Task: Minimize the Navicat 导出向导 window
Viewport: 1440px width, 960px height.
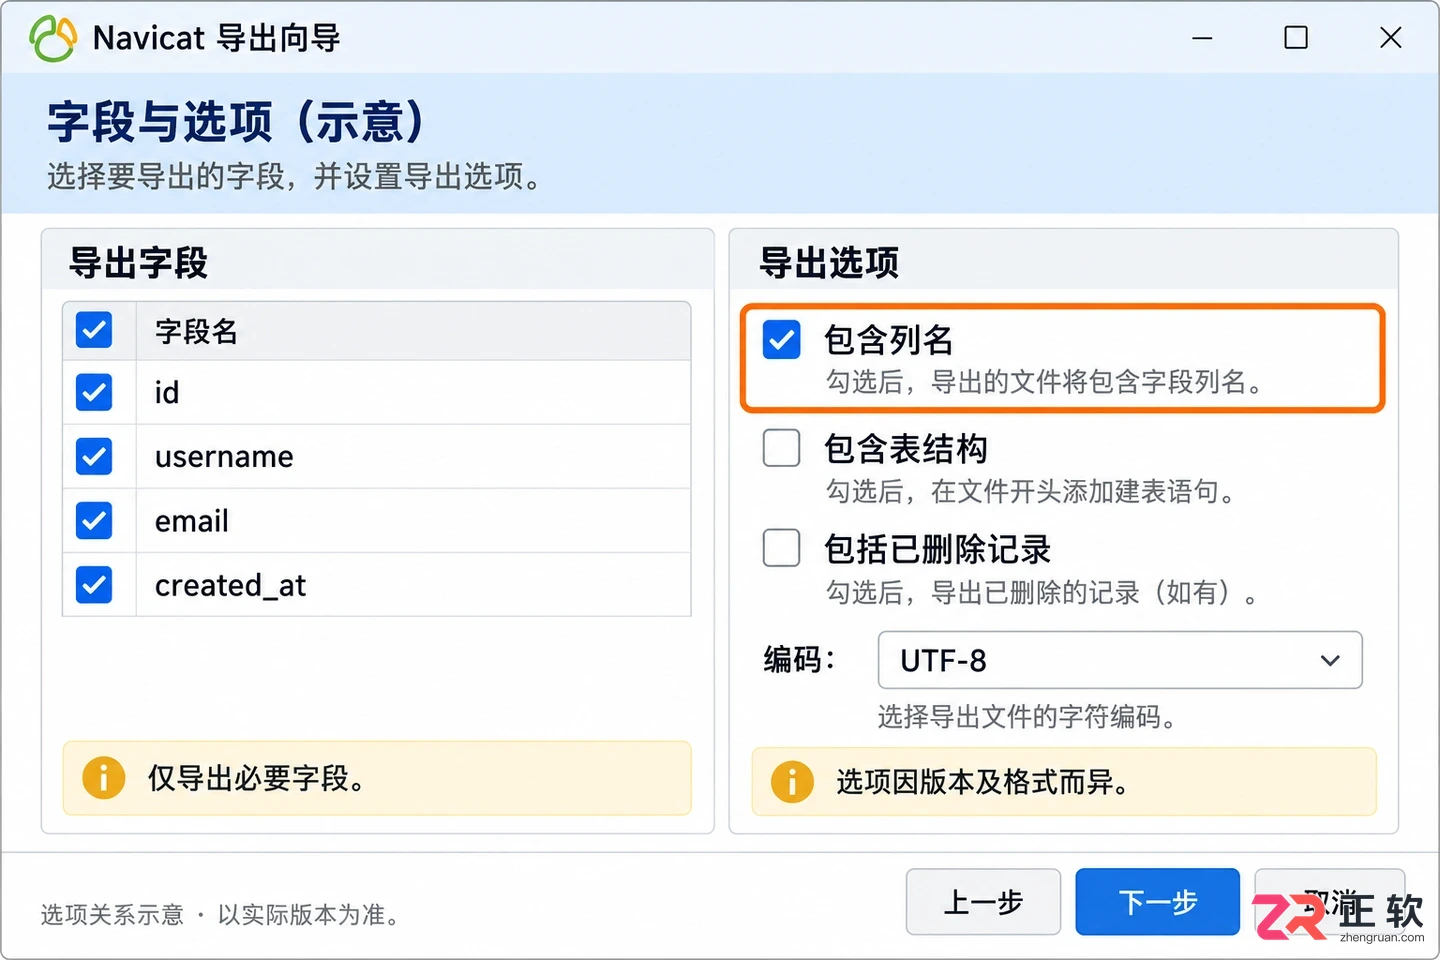Action: pyautogui.click(x=1202, y=38)
